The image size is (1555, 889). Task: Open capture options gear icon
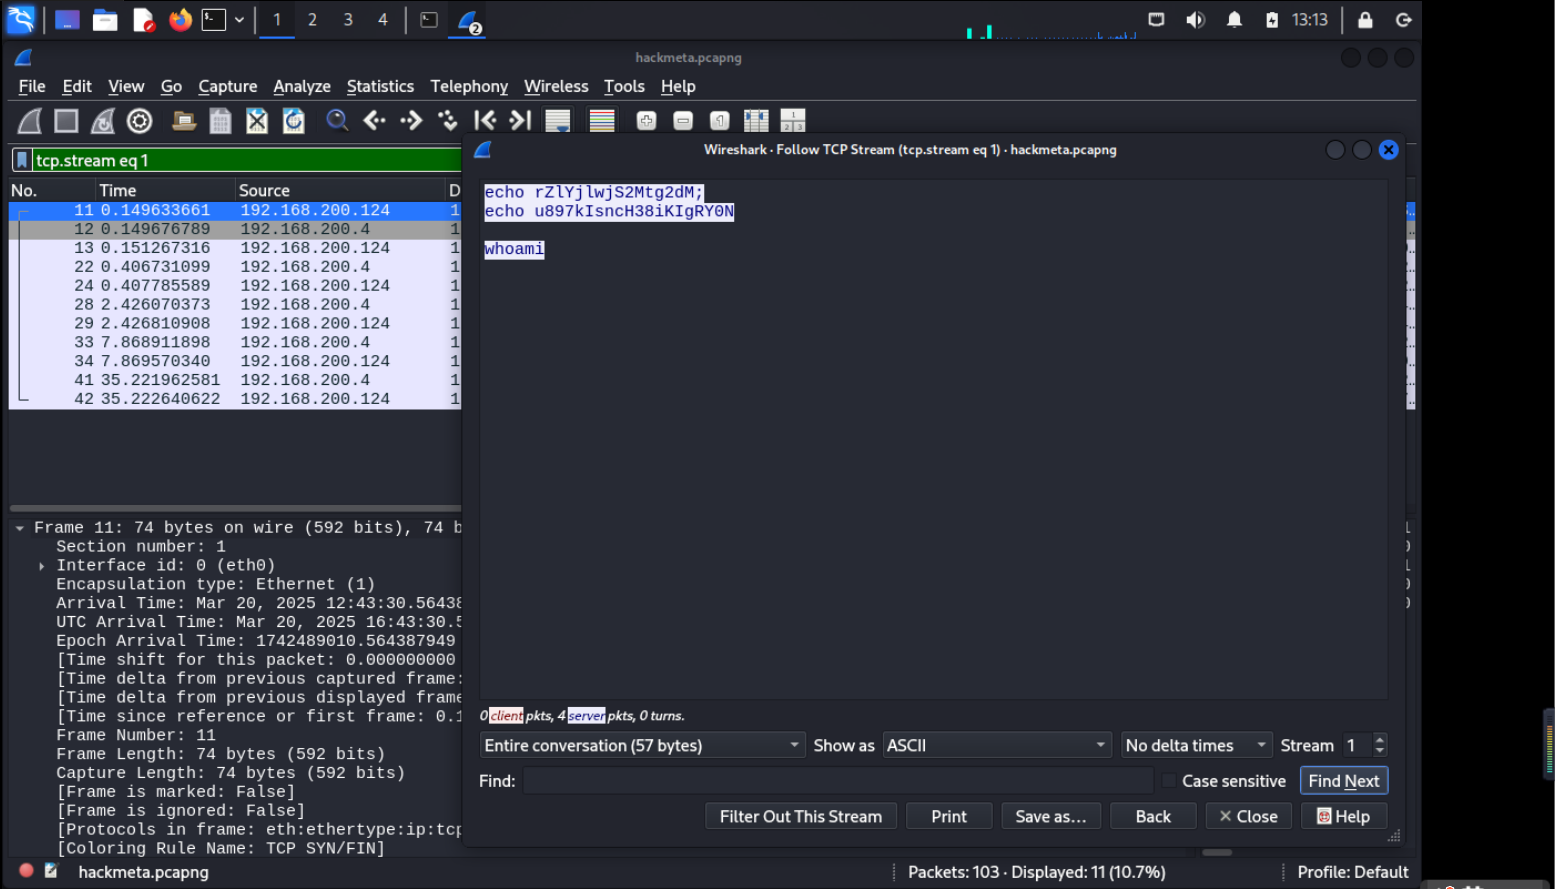[140, 121]
